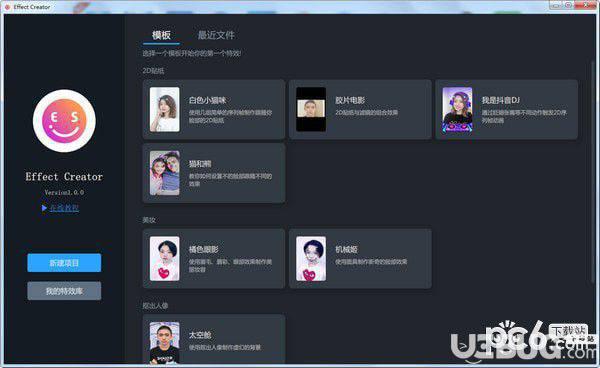The width and height of the screenshot is (600, 368).
Task: Click the 太空舱 card description text
Action: (x=225, y=347)
